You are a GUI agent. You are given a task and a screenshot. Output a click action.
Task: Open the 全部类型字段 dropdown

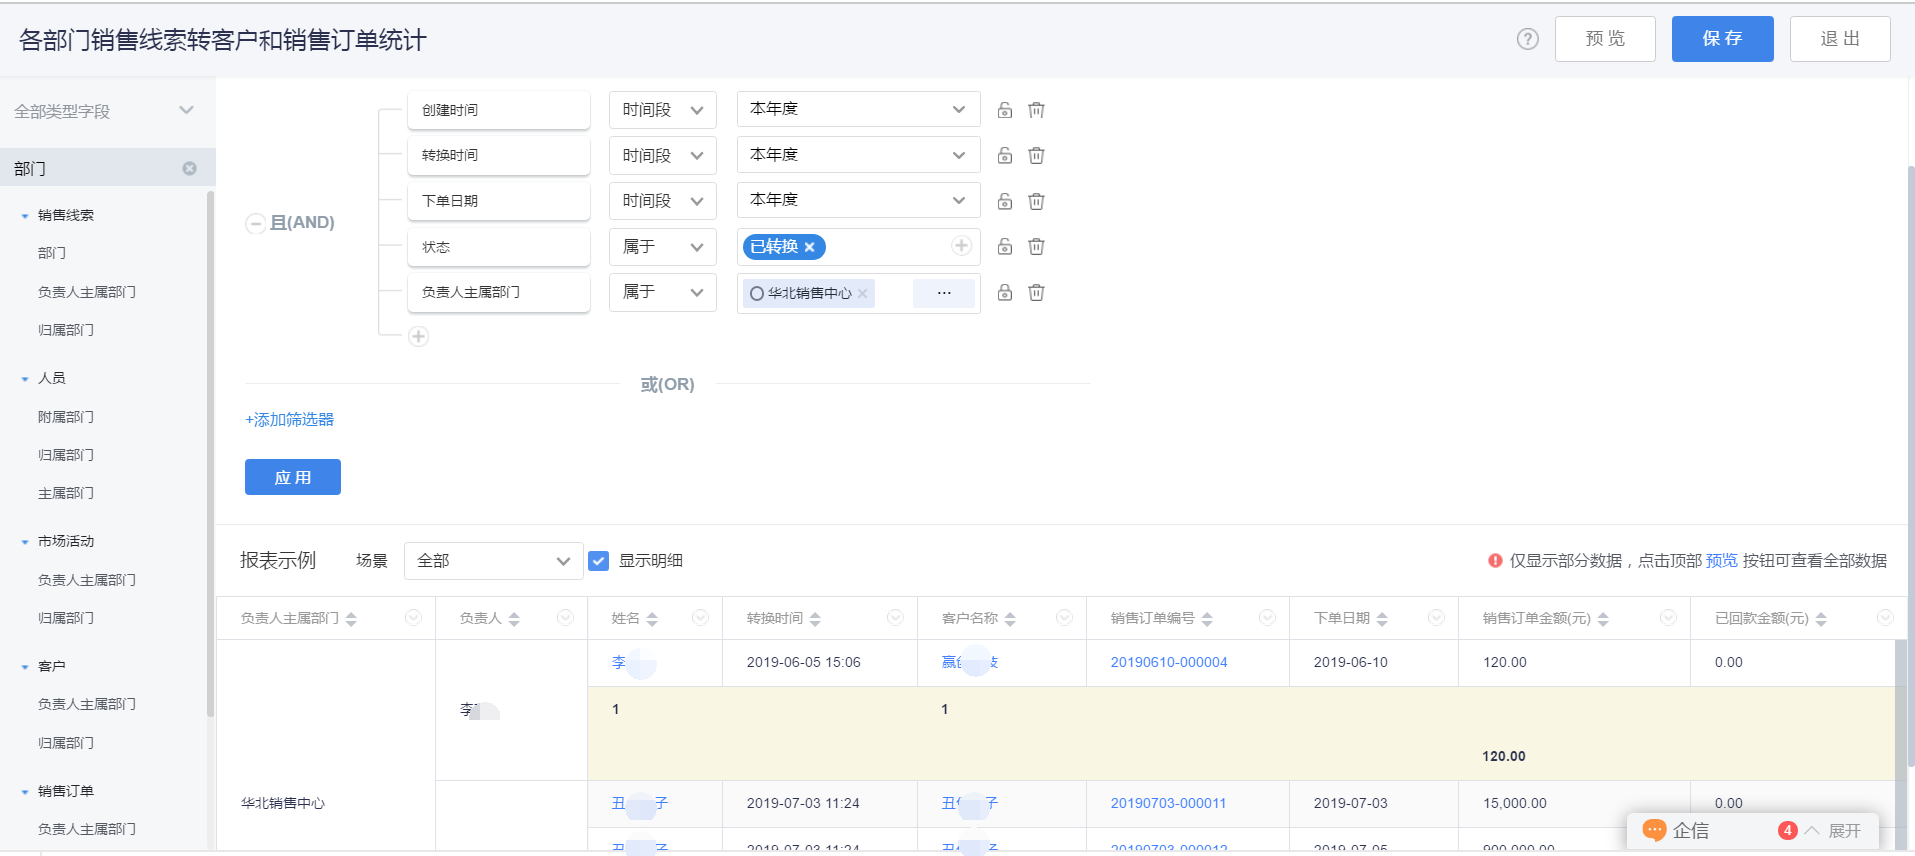104,111
